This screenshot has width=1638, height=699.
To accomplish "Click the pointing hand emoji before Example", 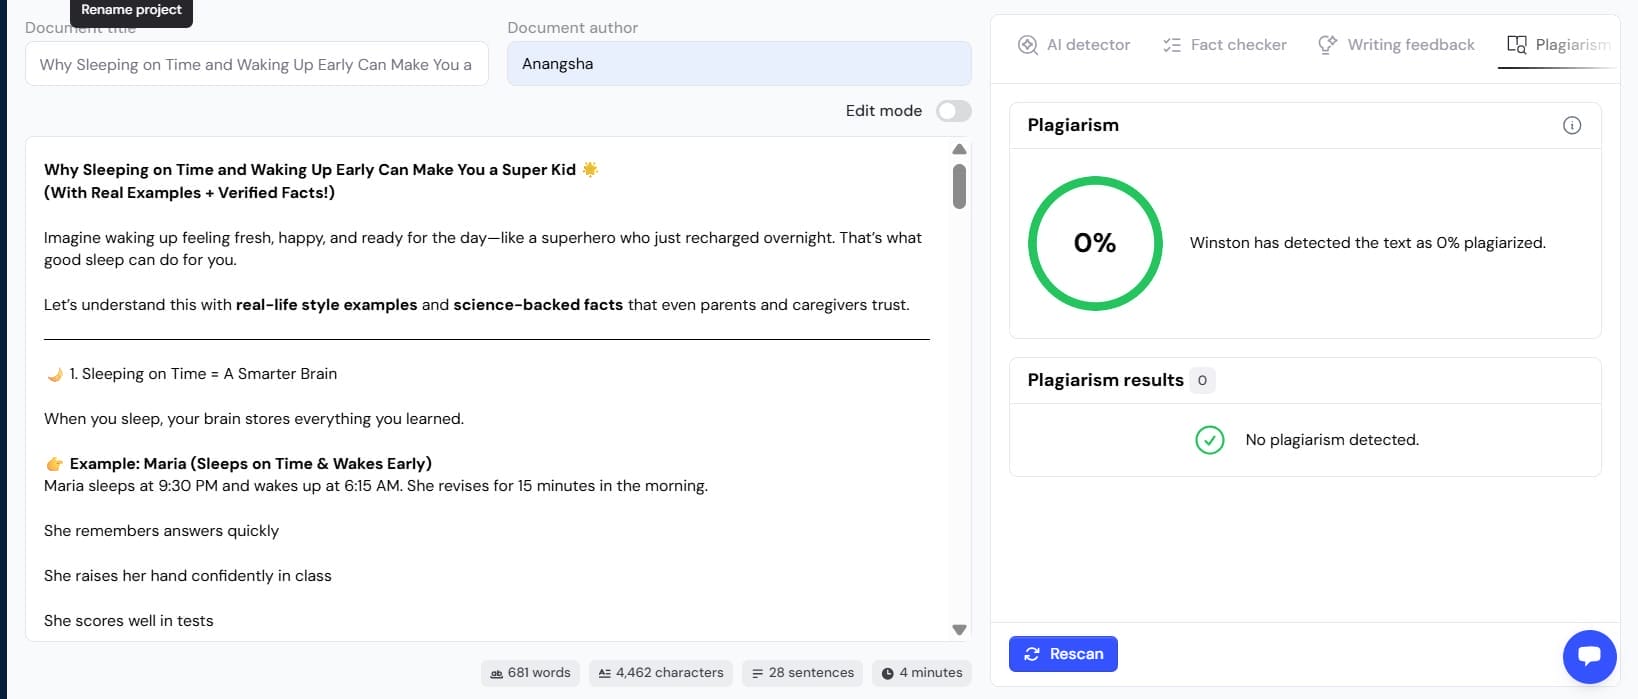I will [55, 464].
